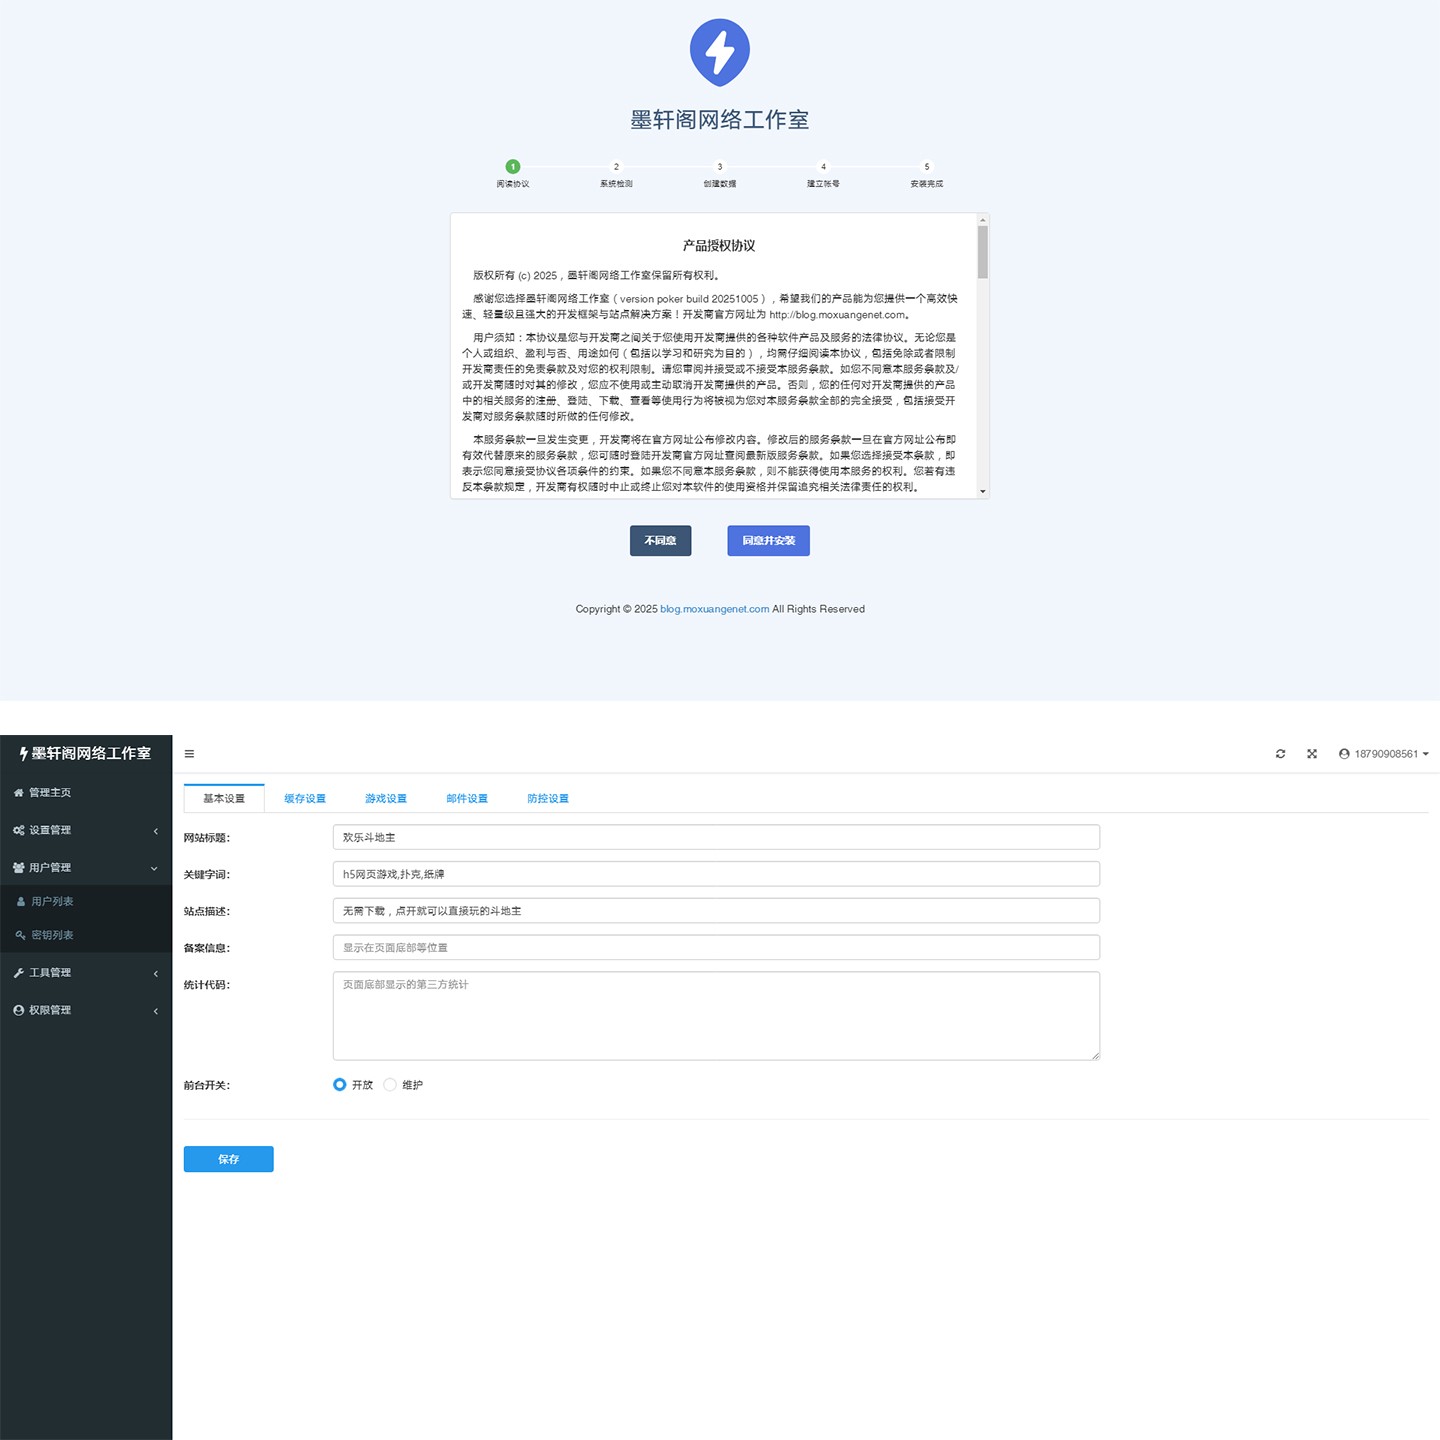Click the step 1 阅读协议 green circle
This screenshot has width=1440, height=1440.
pos(513,167)
